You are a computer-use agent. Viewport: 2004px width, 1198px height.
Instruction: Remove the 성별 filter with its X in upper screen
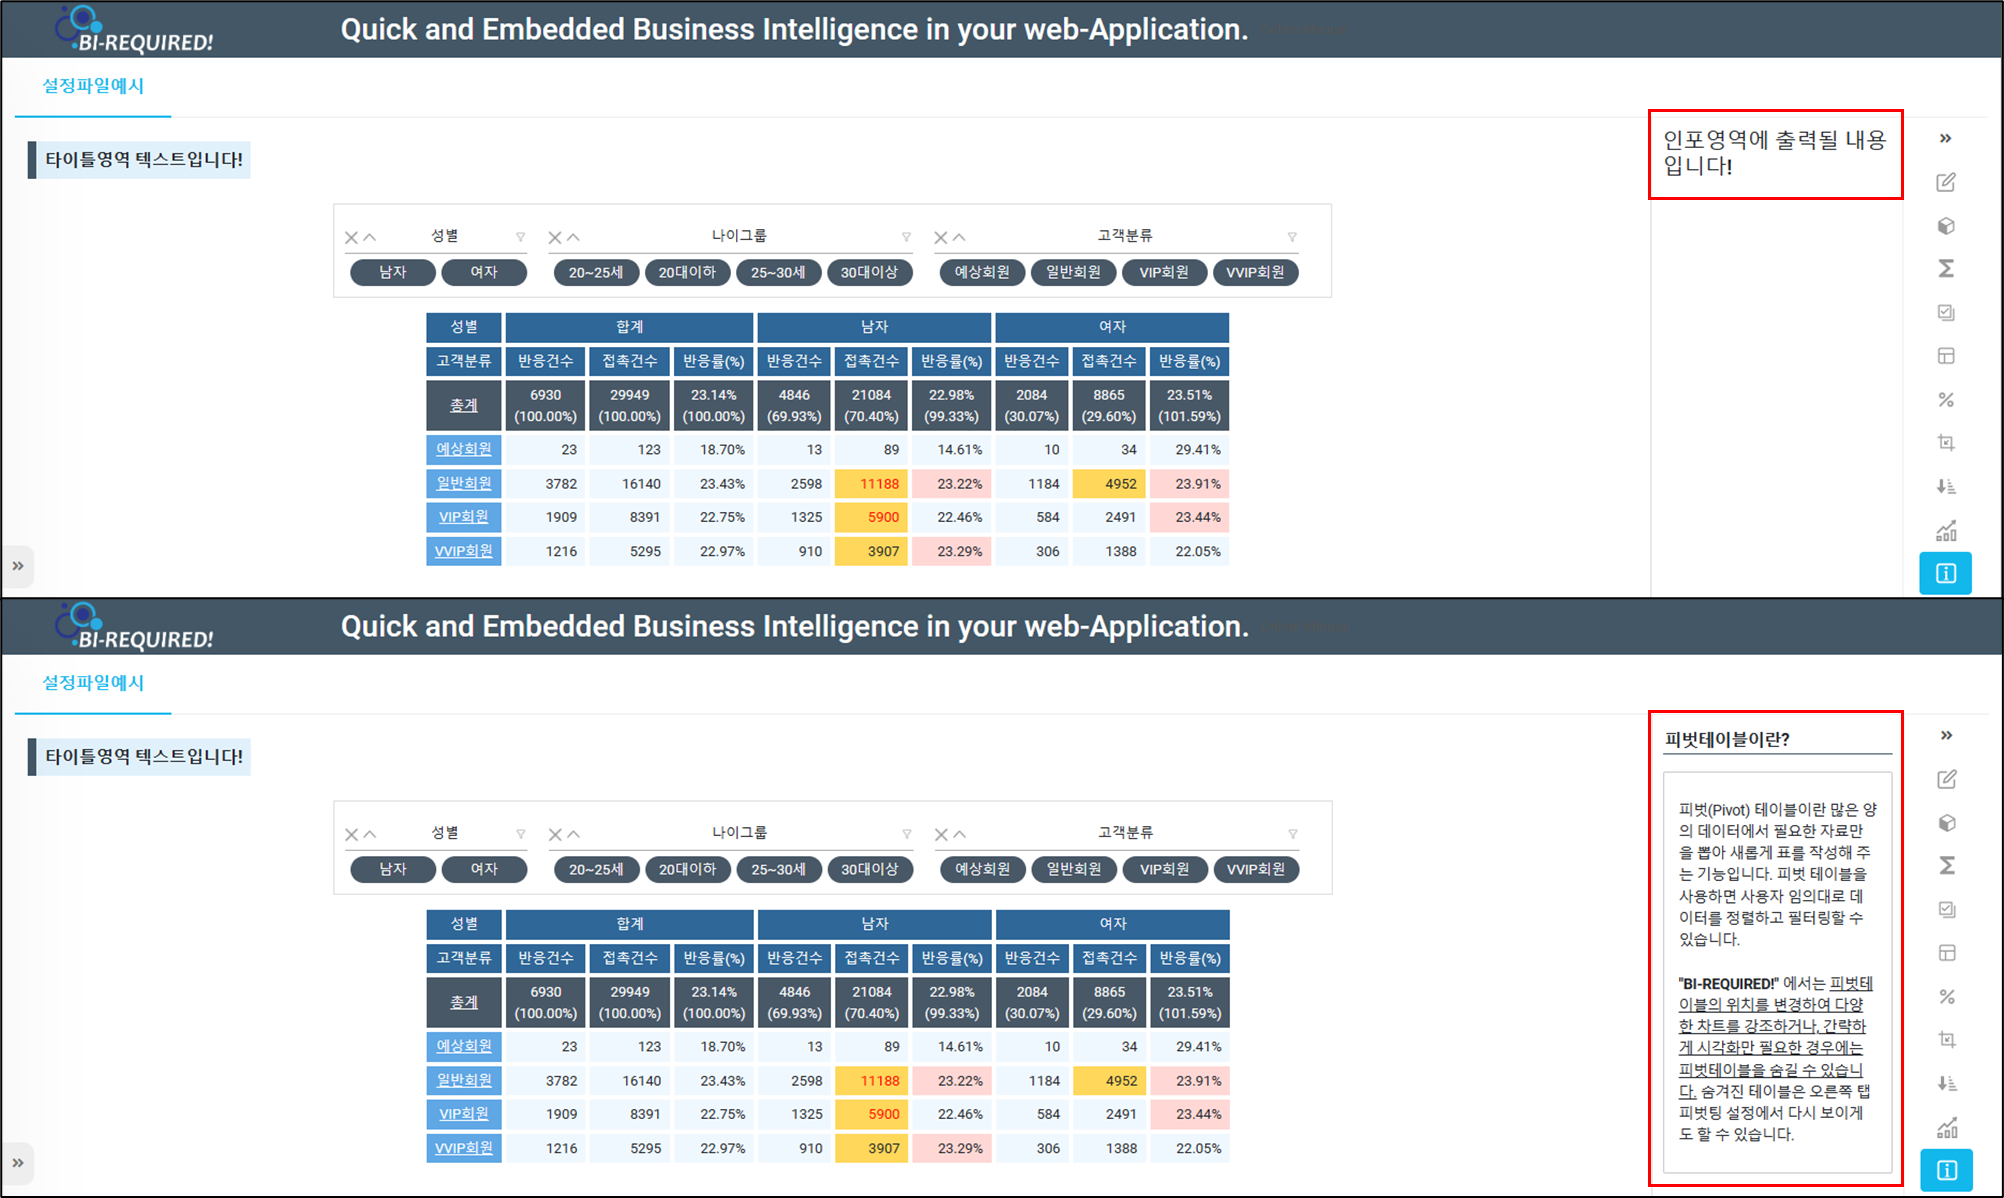[x=351, y=238]
